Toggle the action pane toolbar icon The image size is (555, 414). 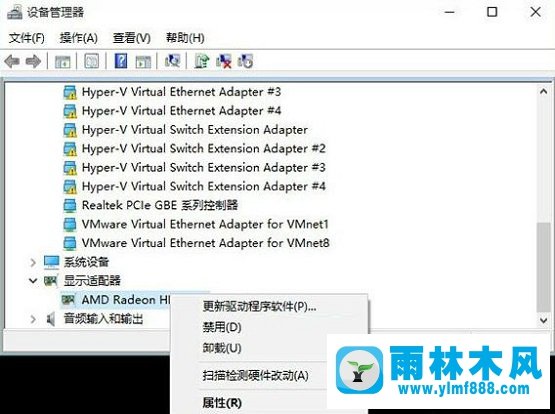pyautogui.click(x=143, y=62)
